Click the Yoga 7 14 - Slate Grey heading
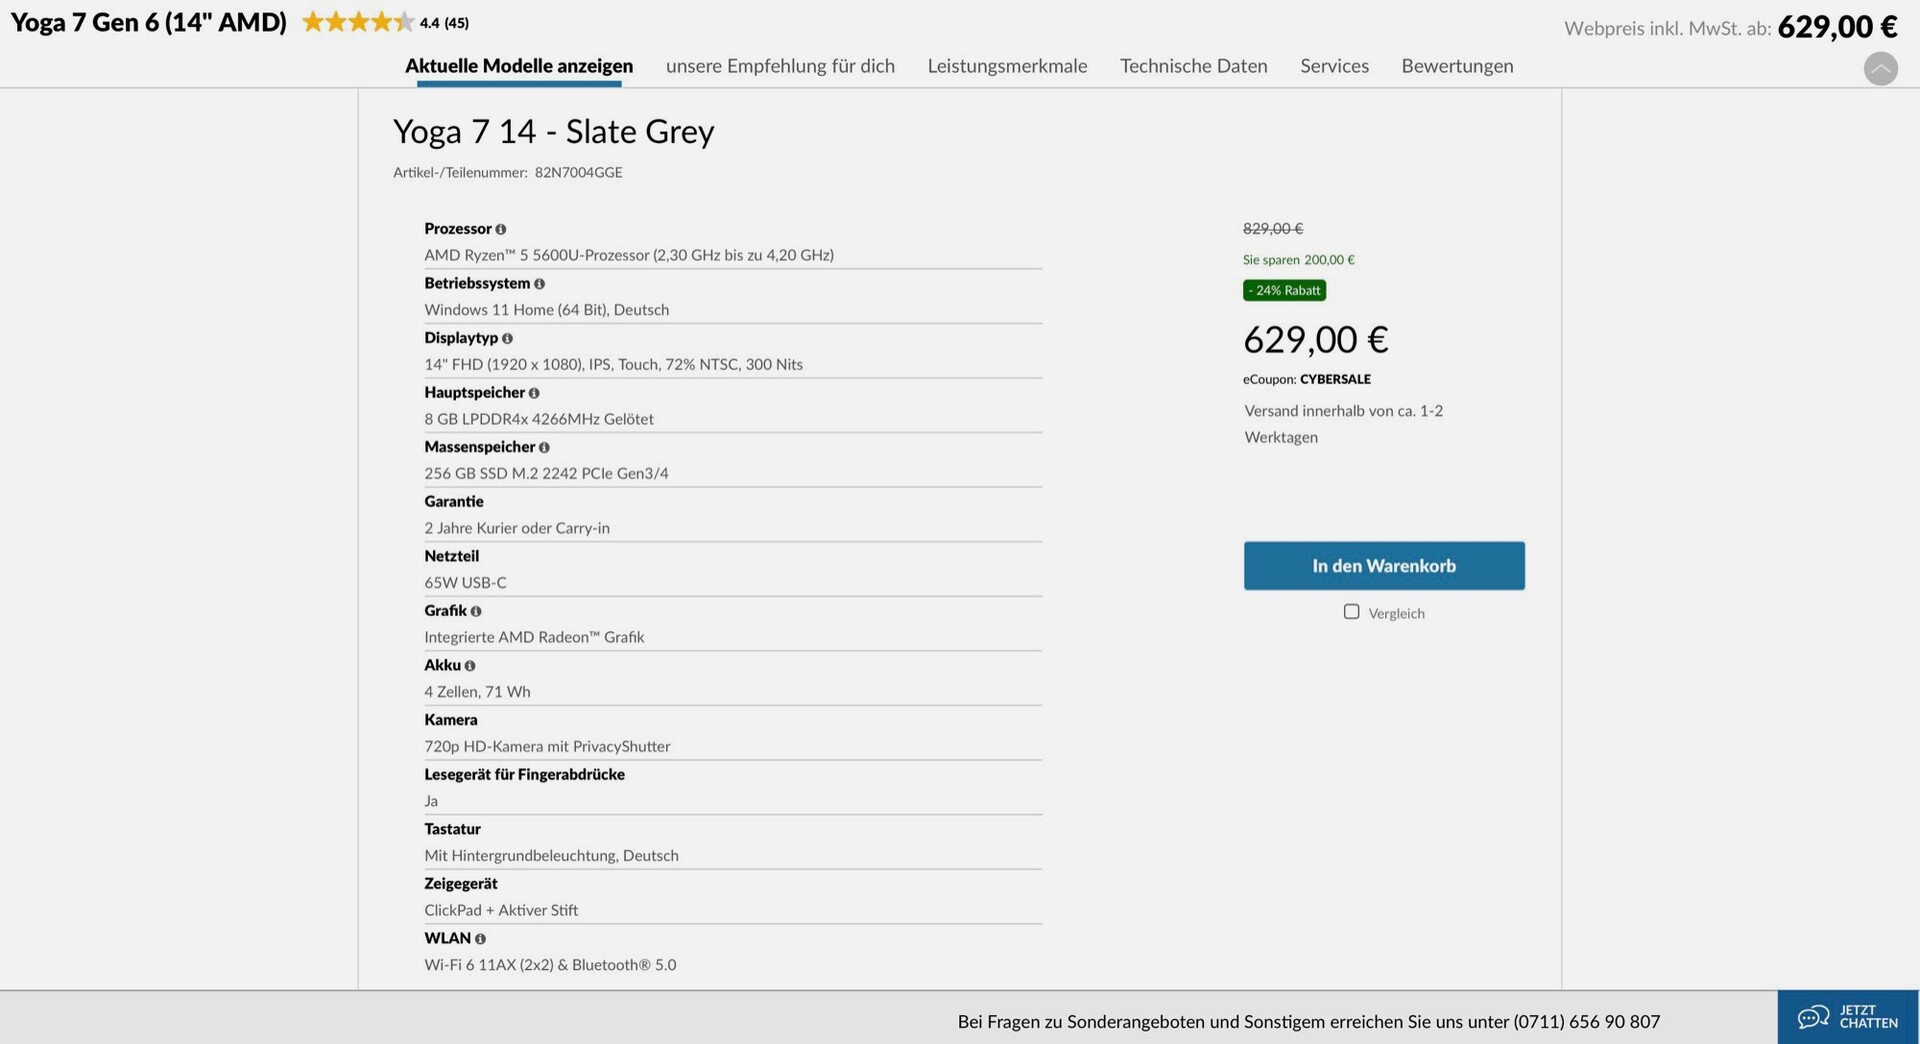Screen dimensions: 1920x1044 coord(553,131)
